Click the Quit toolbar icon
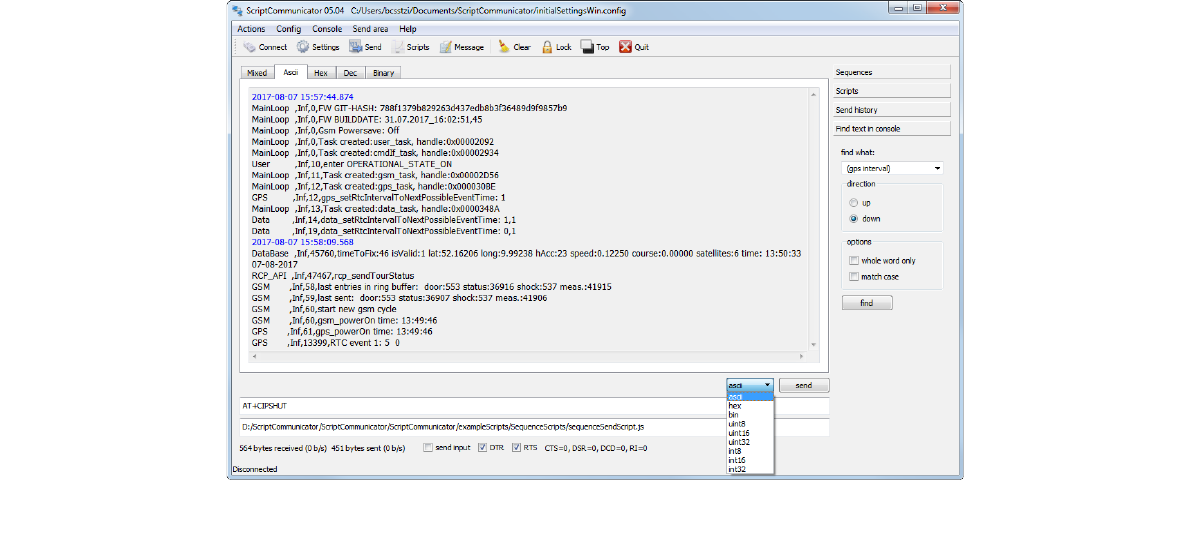 click(x=634, y=47)
